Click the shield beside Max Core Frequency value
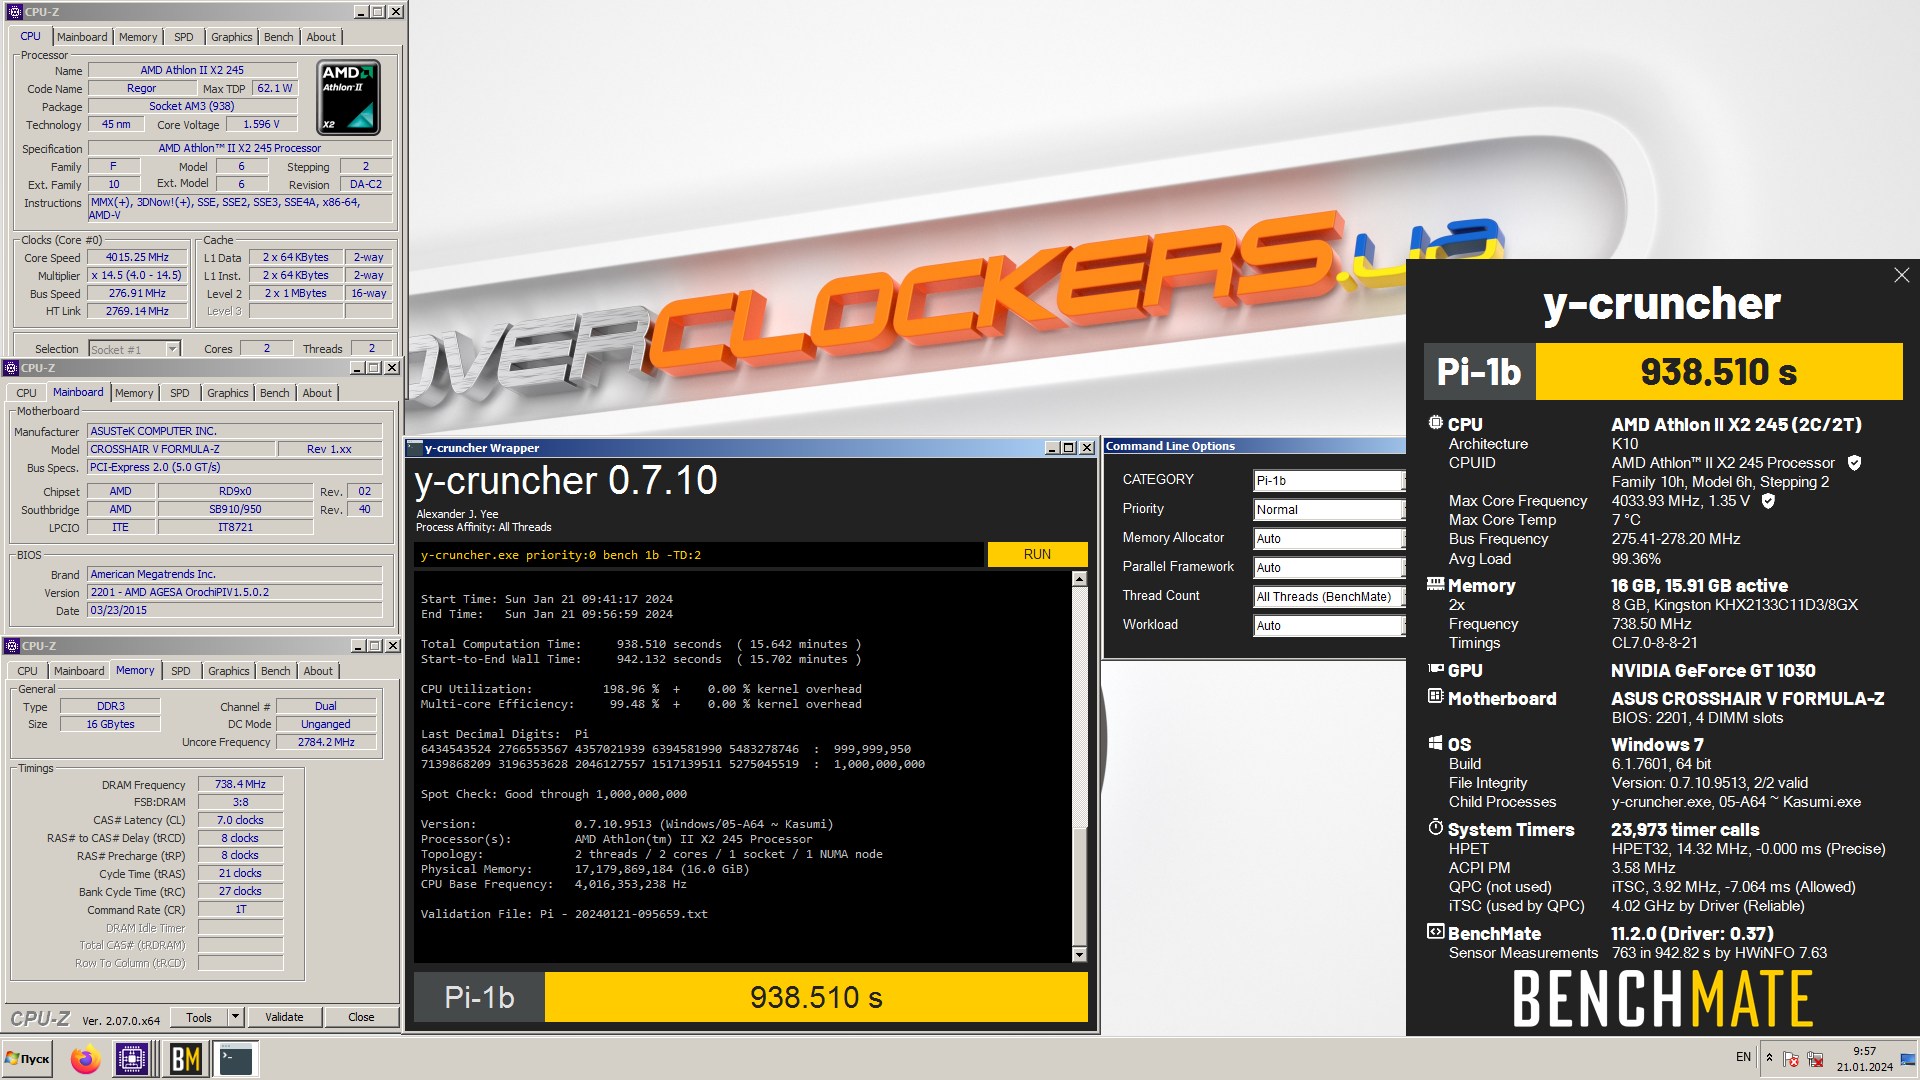This screenshot has width=1920, height=1080. (x=1768, y=501)
